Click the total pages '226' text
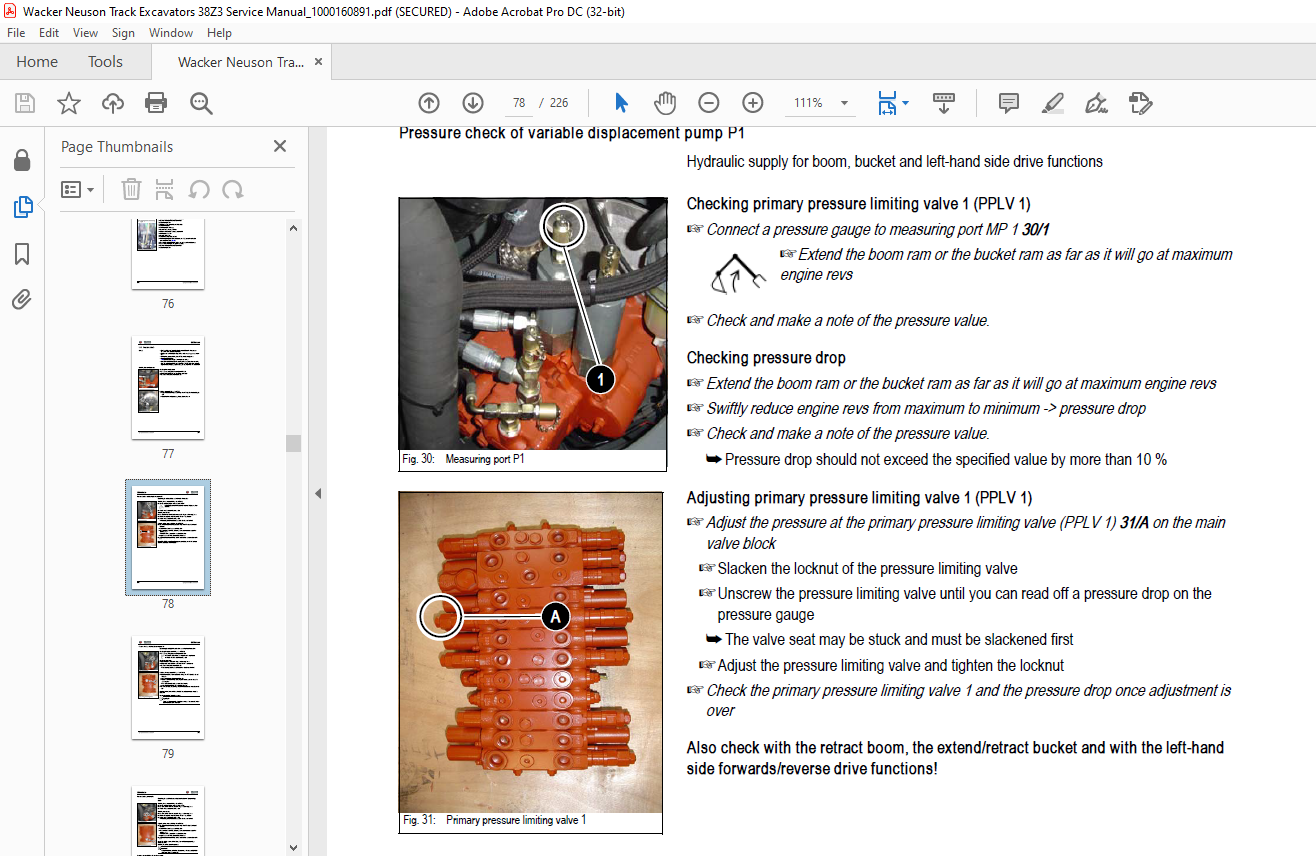 click(559, 103)
